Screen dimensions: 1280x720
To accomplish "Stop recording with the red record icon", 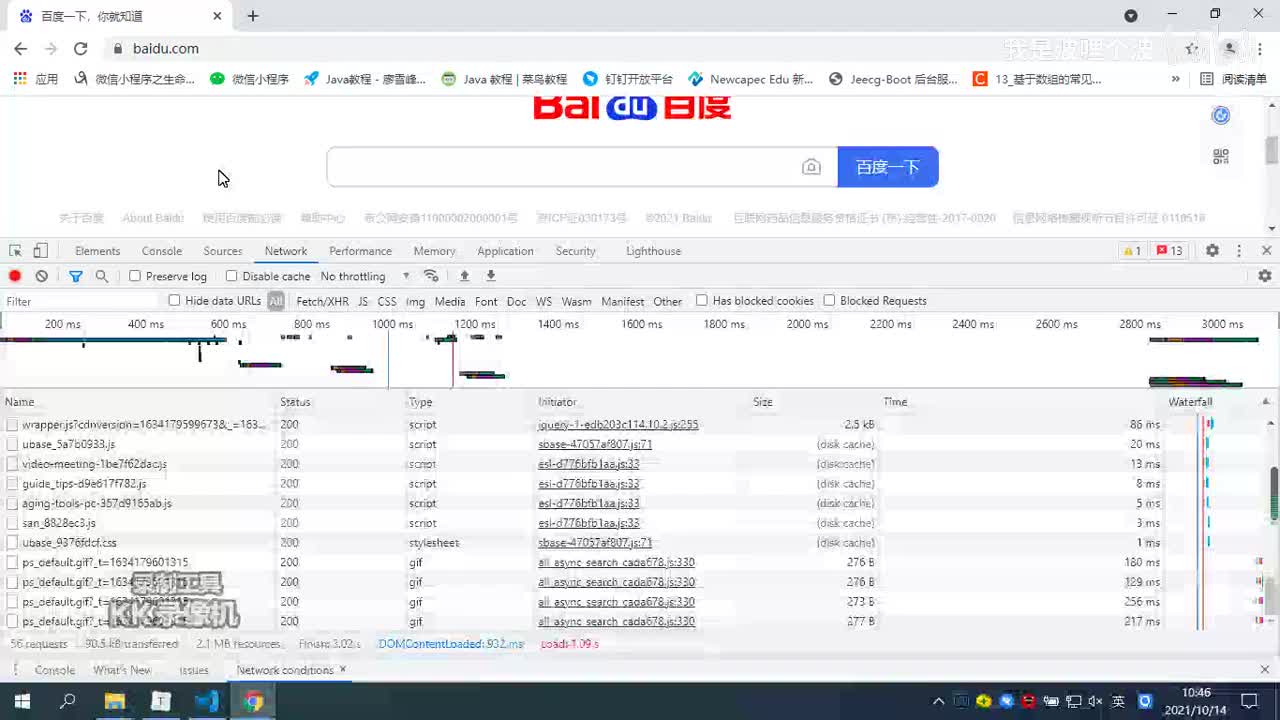I will click(x=15, y=276).
